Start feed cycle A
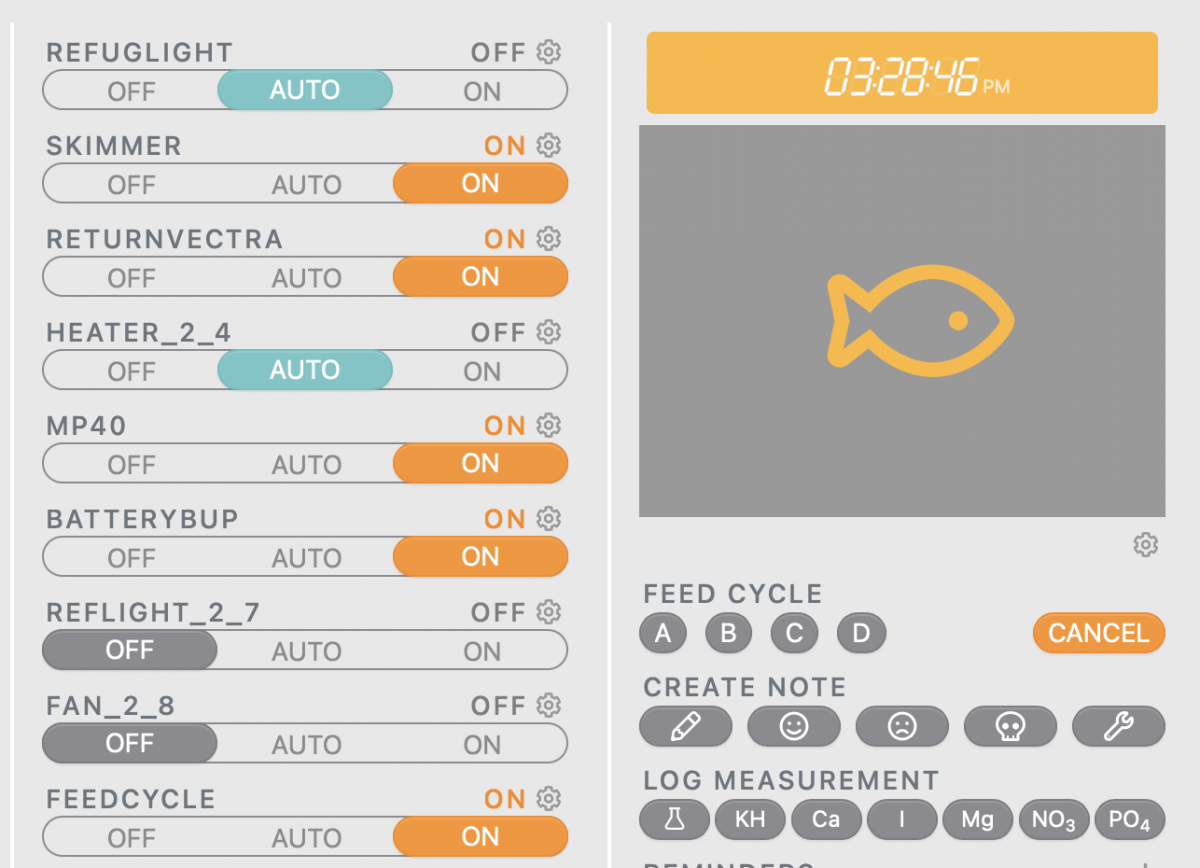The height and width of the screenshot is (868, 1200). pyautogui.click(x=663, y=633)
